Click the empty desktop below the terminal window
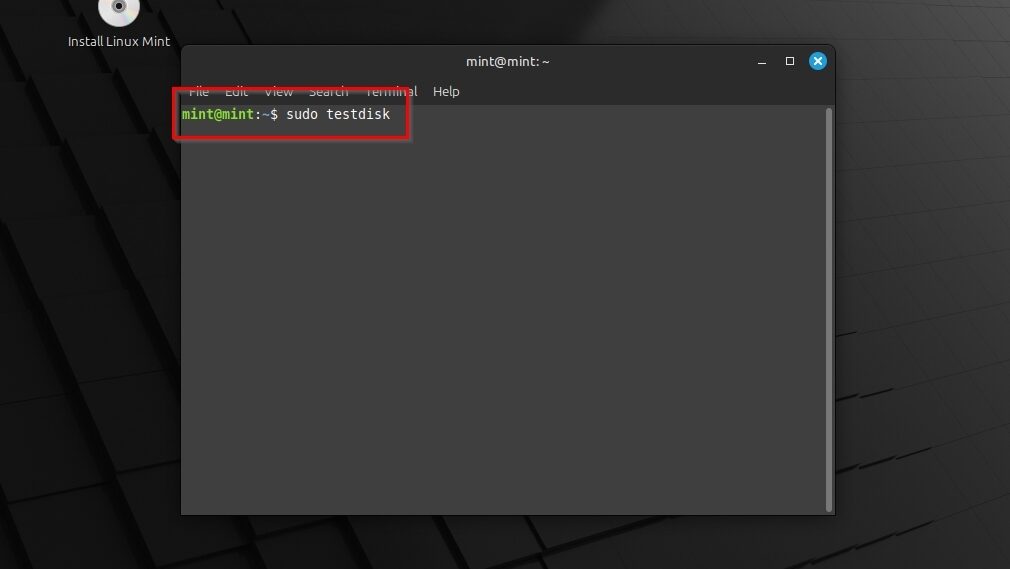Screen dimensions: 1010x569 point(500,543)
